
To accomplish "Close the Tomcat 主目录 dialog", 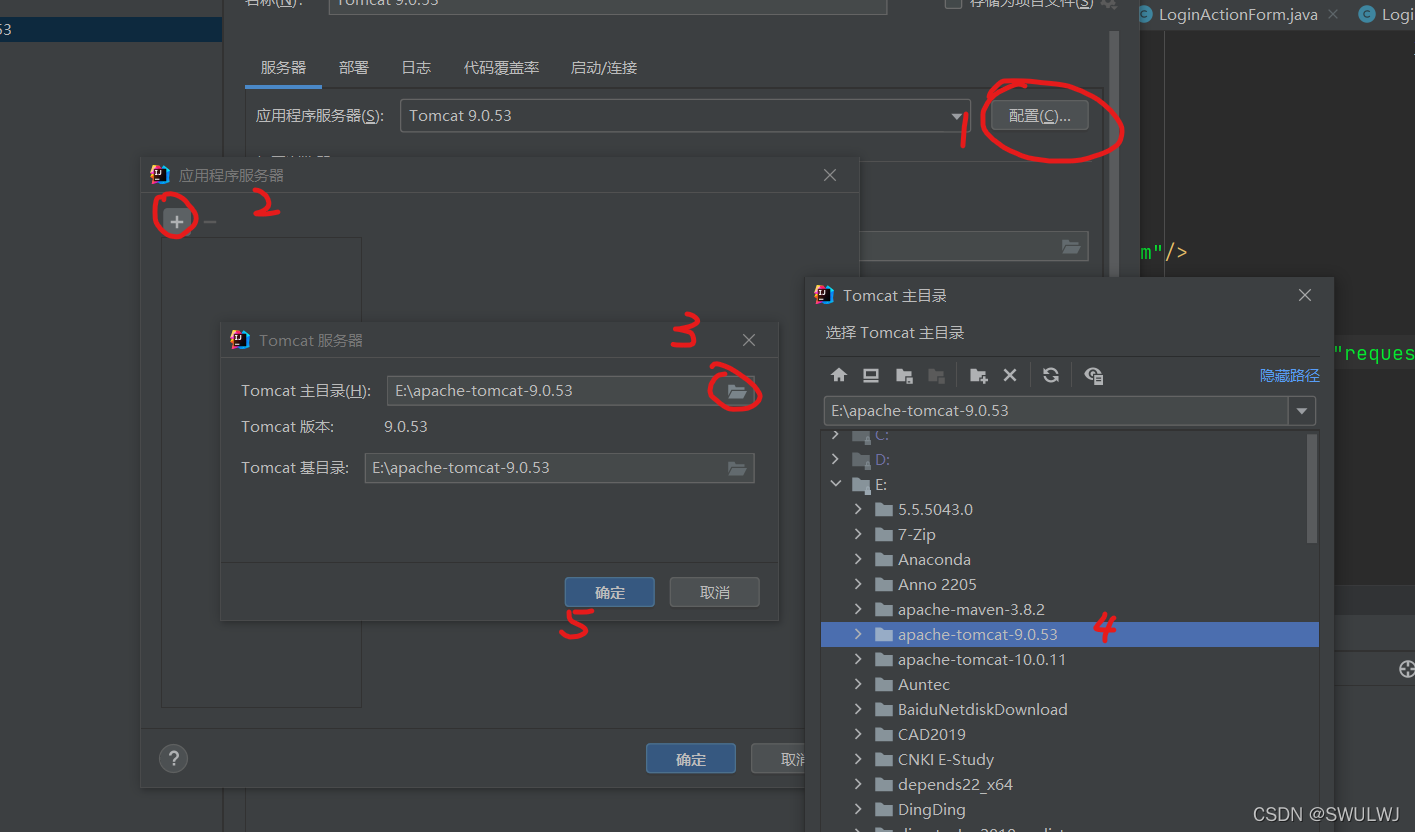I will pos(1305,295).
